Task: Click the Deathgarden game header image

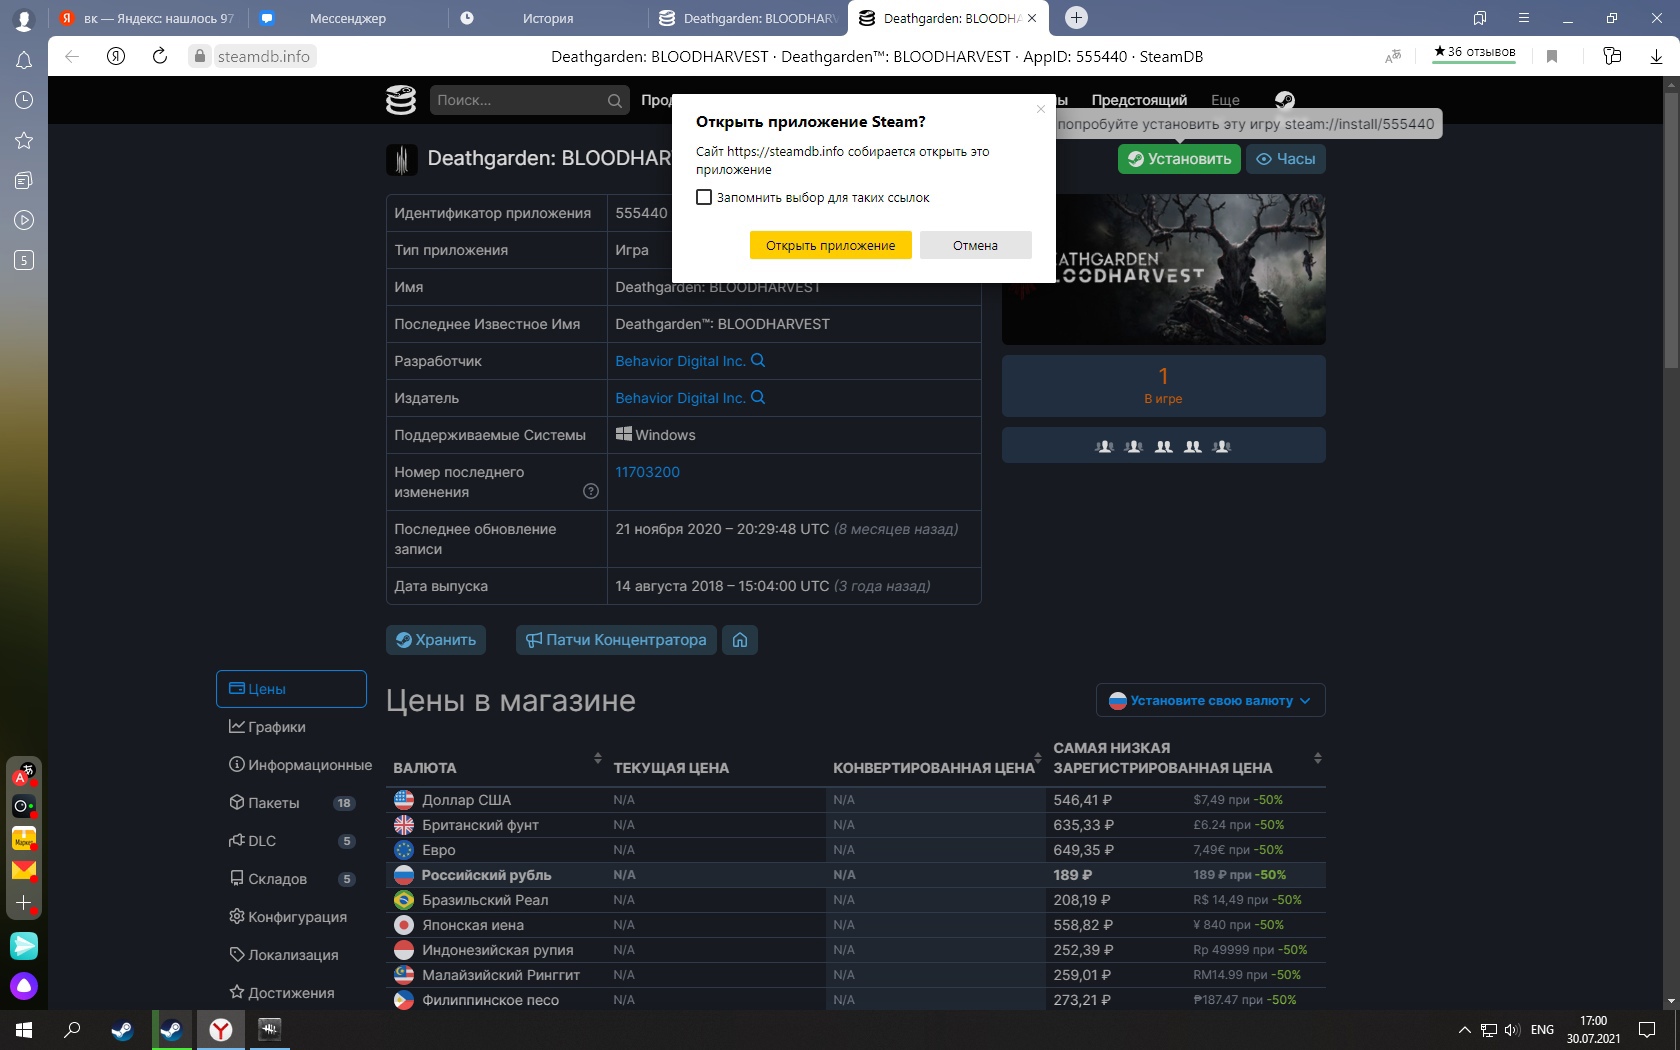Action: pos(1163,269)
